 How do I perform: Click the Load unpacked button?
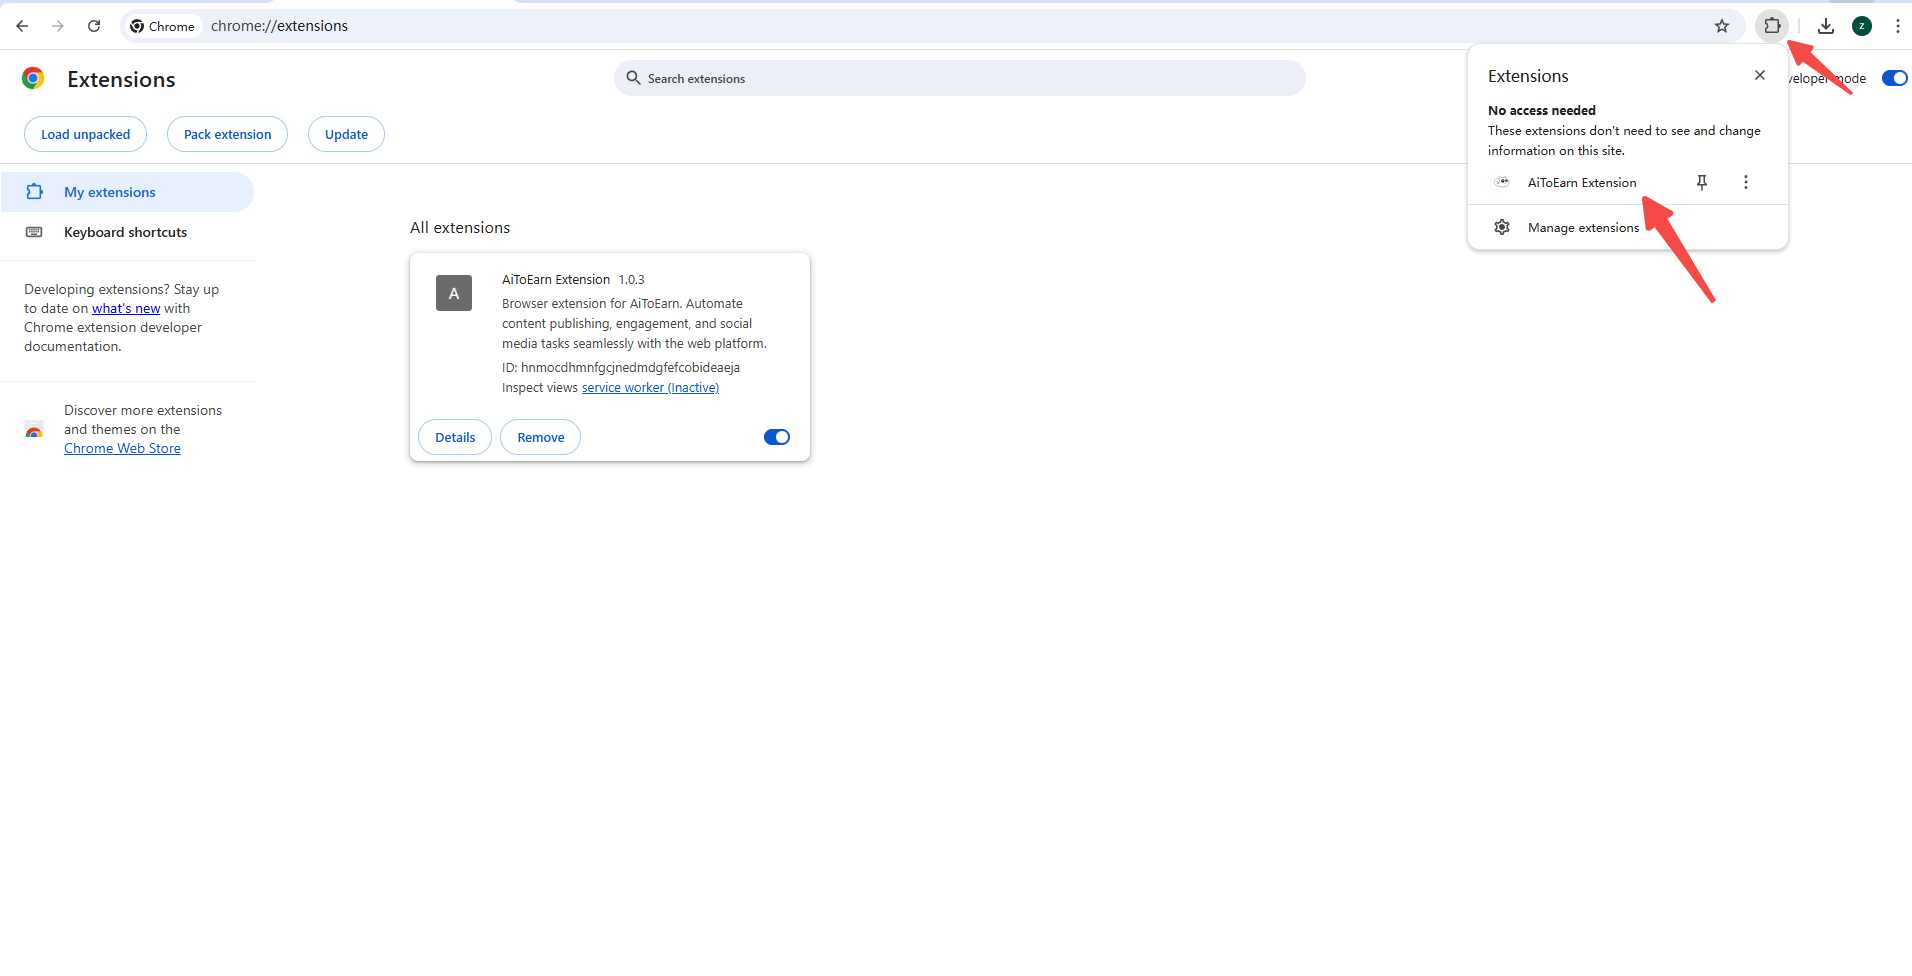click(85, 134)
